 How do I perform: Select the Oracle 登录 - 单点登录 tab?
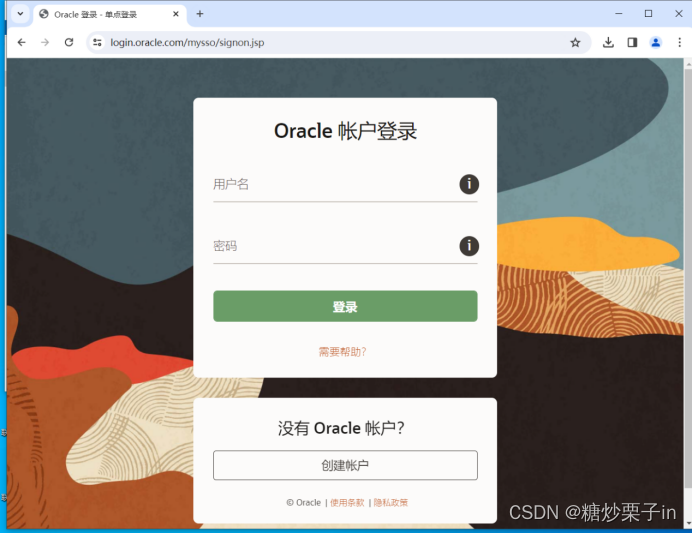109,15
